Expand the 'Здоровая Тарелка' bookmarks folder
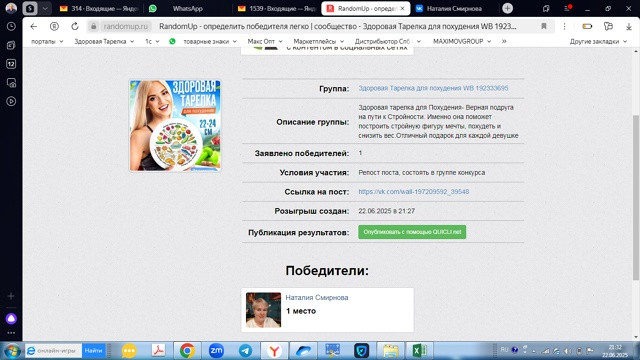This screenshot has width=640, height=360. point(104,41)
